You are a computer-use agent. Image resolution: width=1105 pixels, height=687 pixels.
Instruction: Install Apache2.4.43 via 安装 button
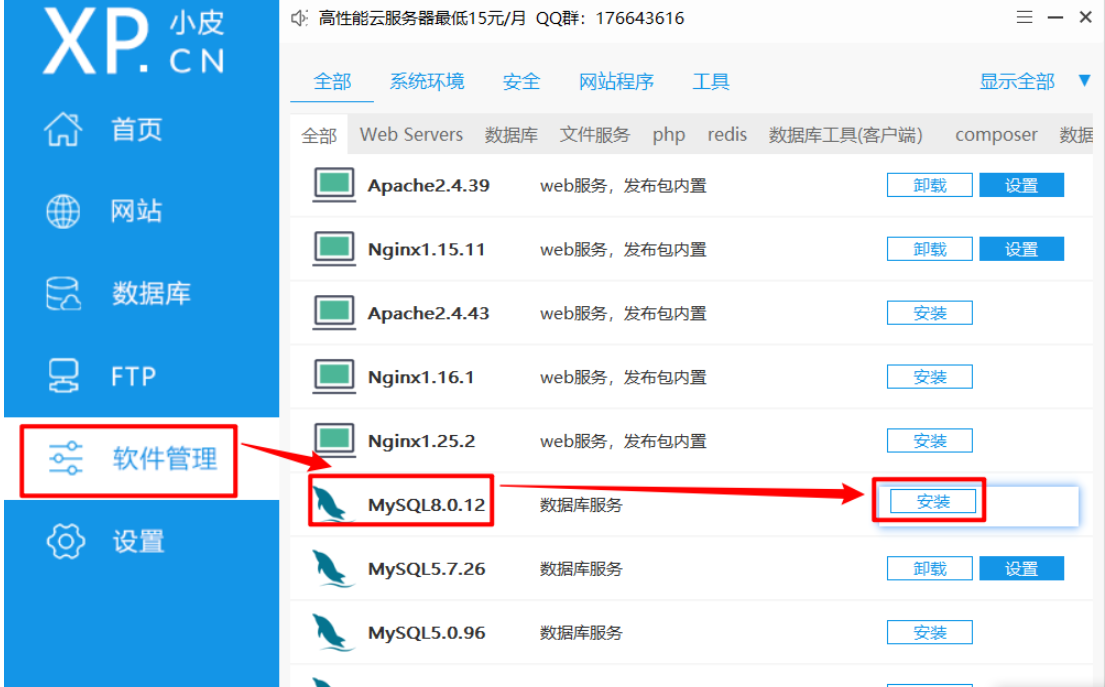point(930,313)
